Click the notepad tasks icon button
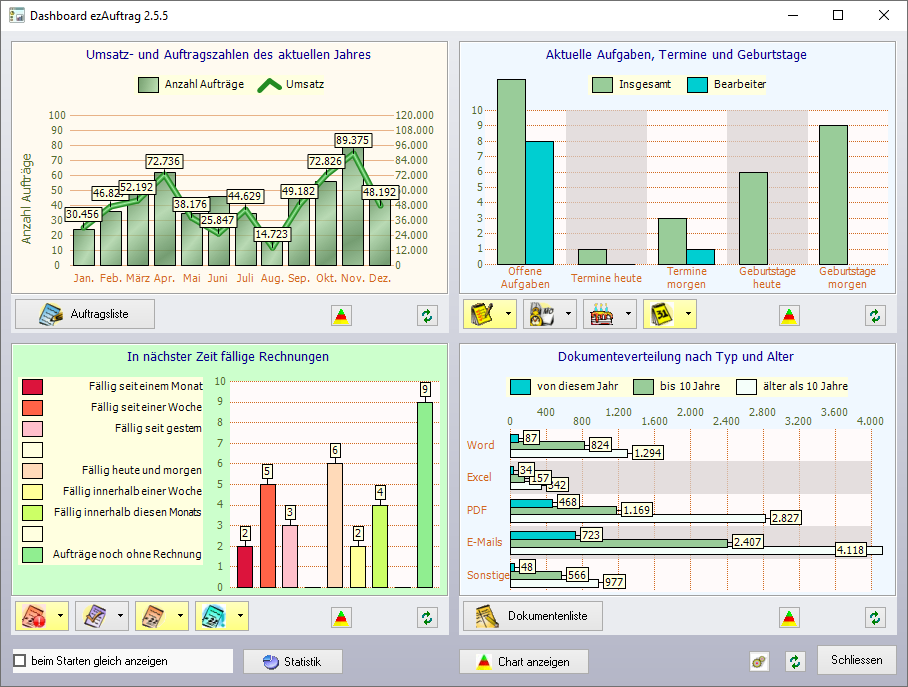This screenshot has height=687, width=908. pyautogui.click(x=482, y=314)
